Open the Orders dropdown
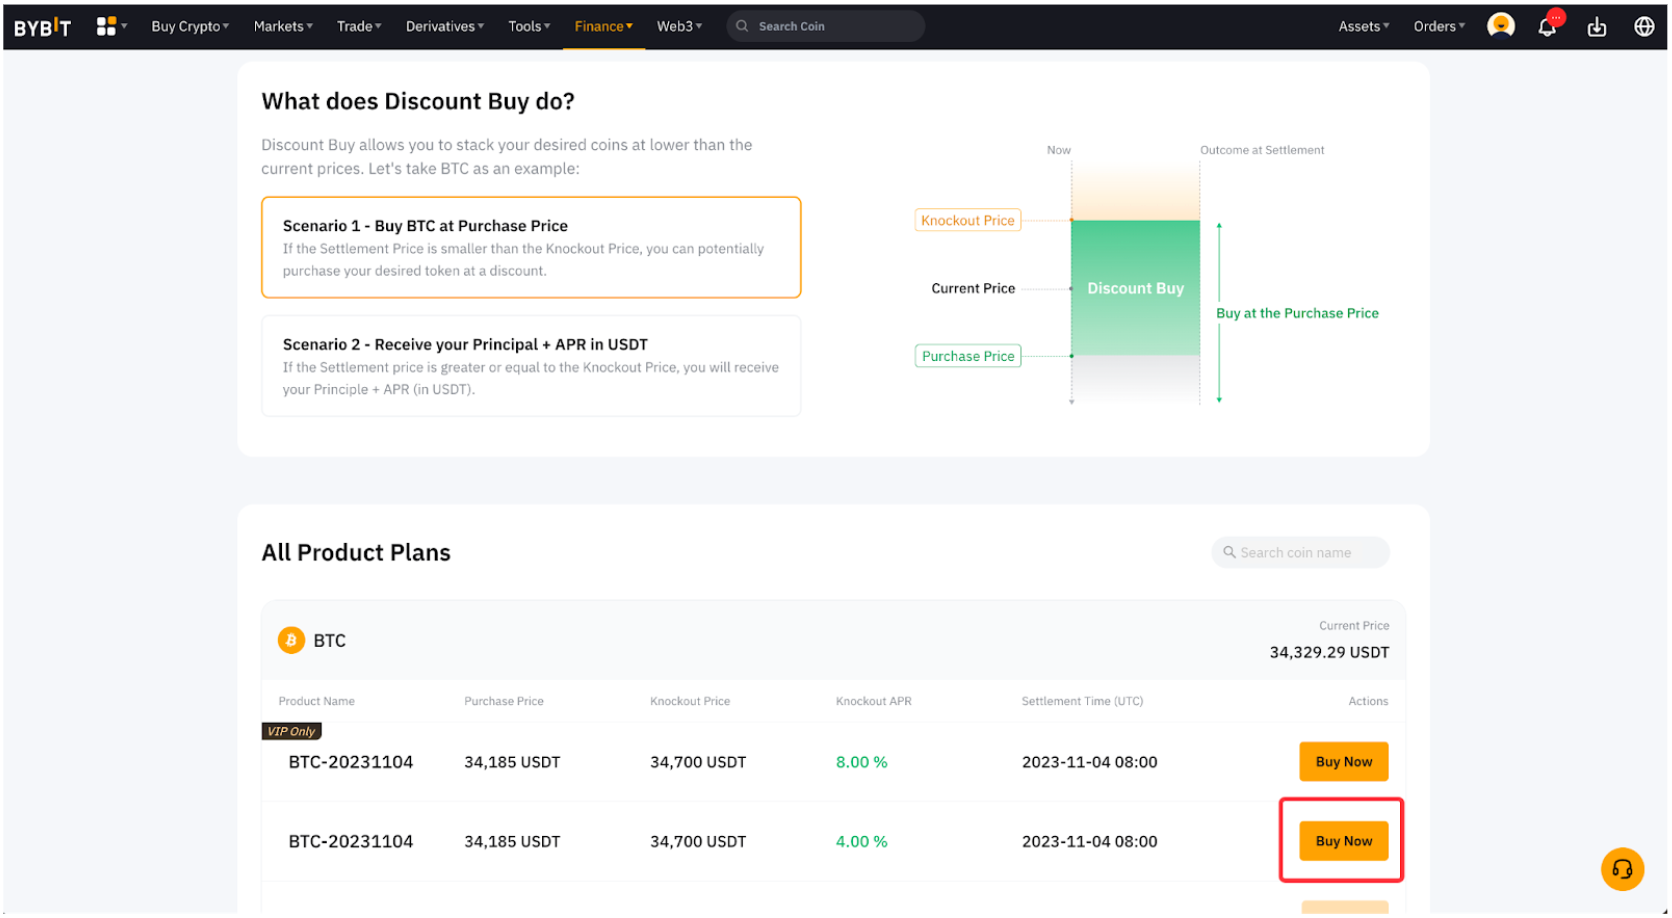This screenshot has height=918, width=1672. (x=1438, y=27)
